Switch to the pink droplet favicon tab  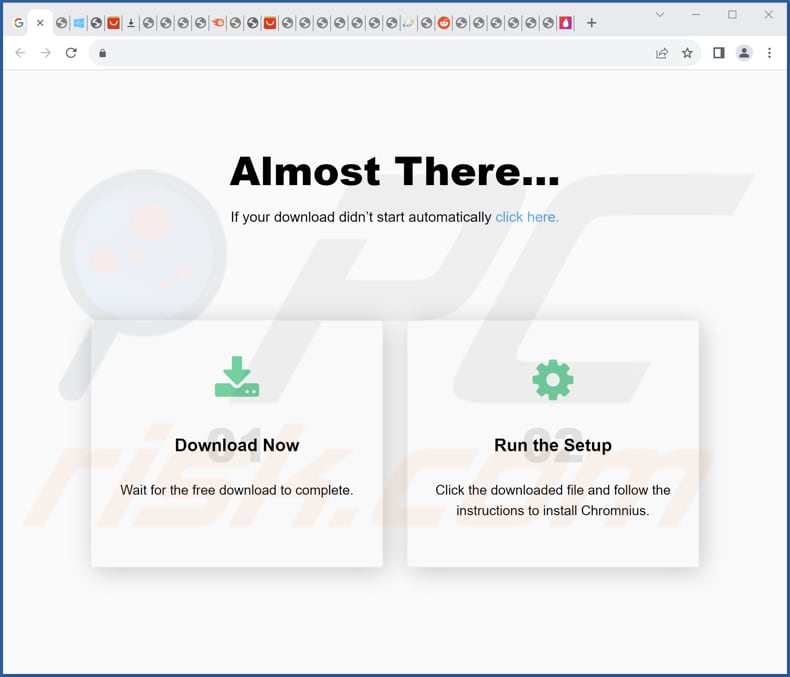pyautogui.click(x=566, y=23)
